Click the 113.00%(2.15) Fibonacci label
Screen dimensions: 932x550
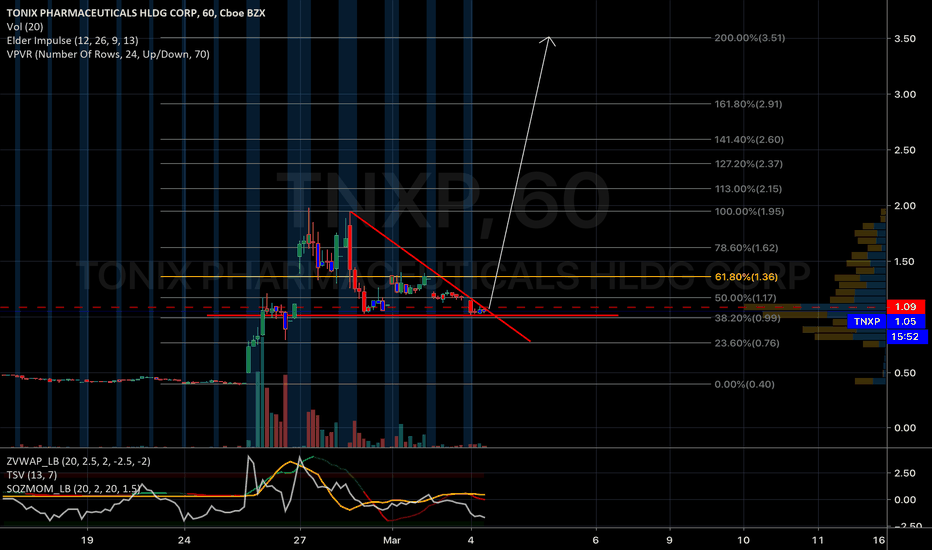tap(748, 188)
